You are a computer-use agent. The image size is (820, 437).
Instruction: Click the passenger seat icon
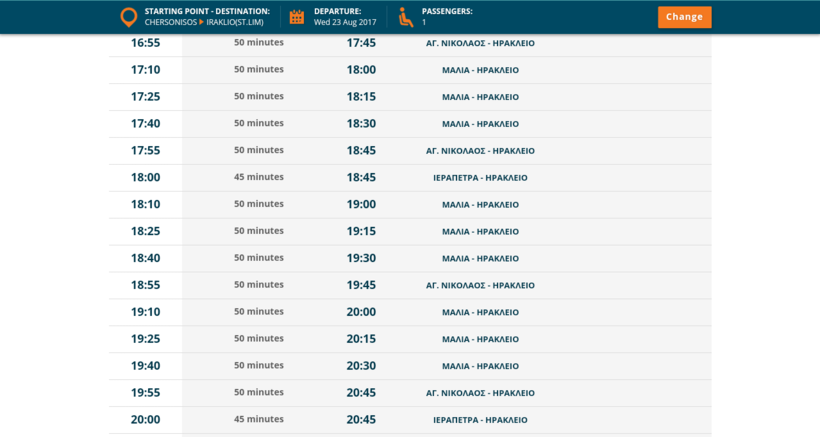[x=405, y=17]
